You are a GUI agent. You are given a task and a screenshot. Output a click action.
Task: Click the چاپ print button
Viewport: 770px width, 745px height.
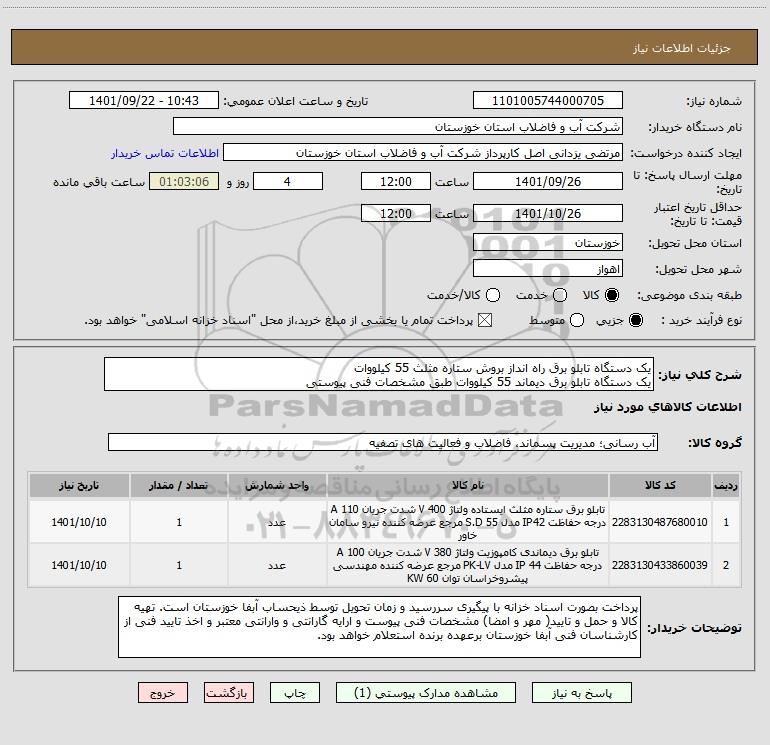point(295,693)
